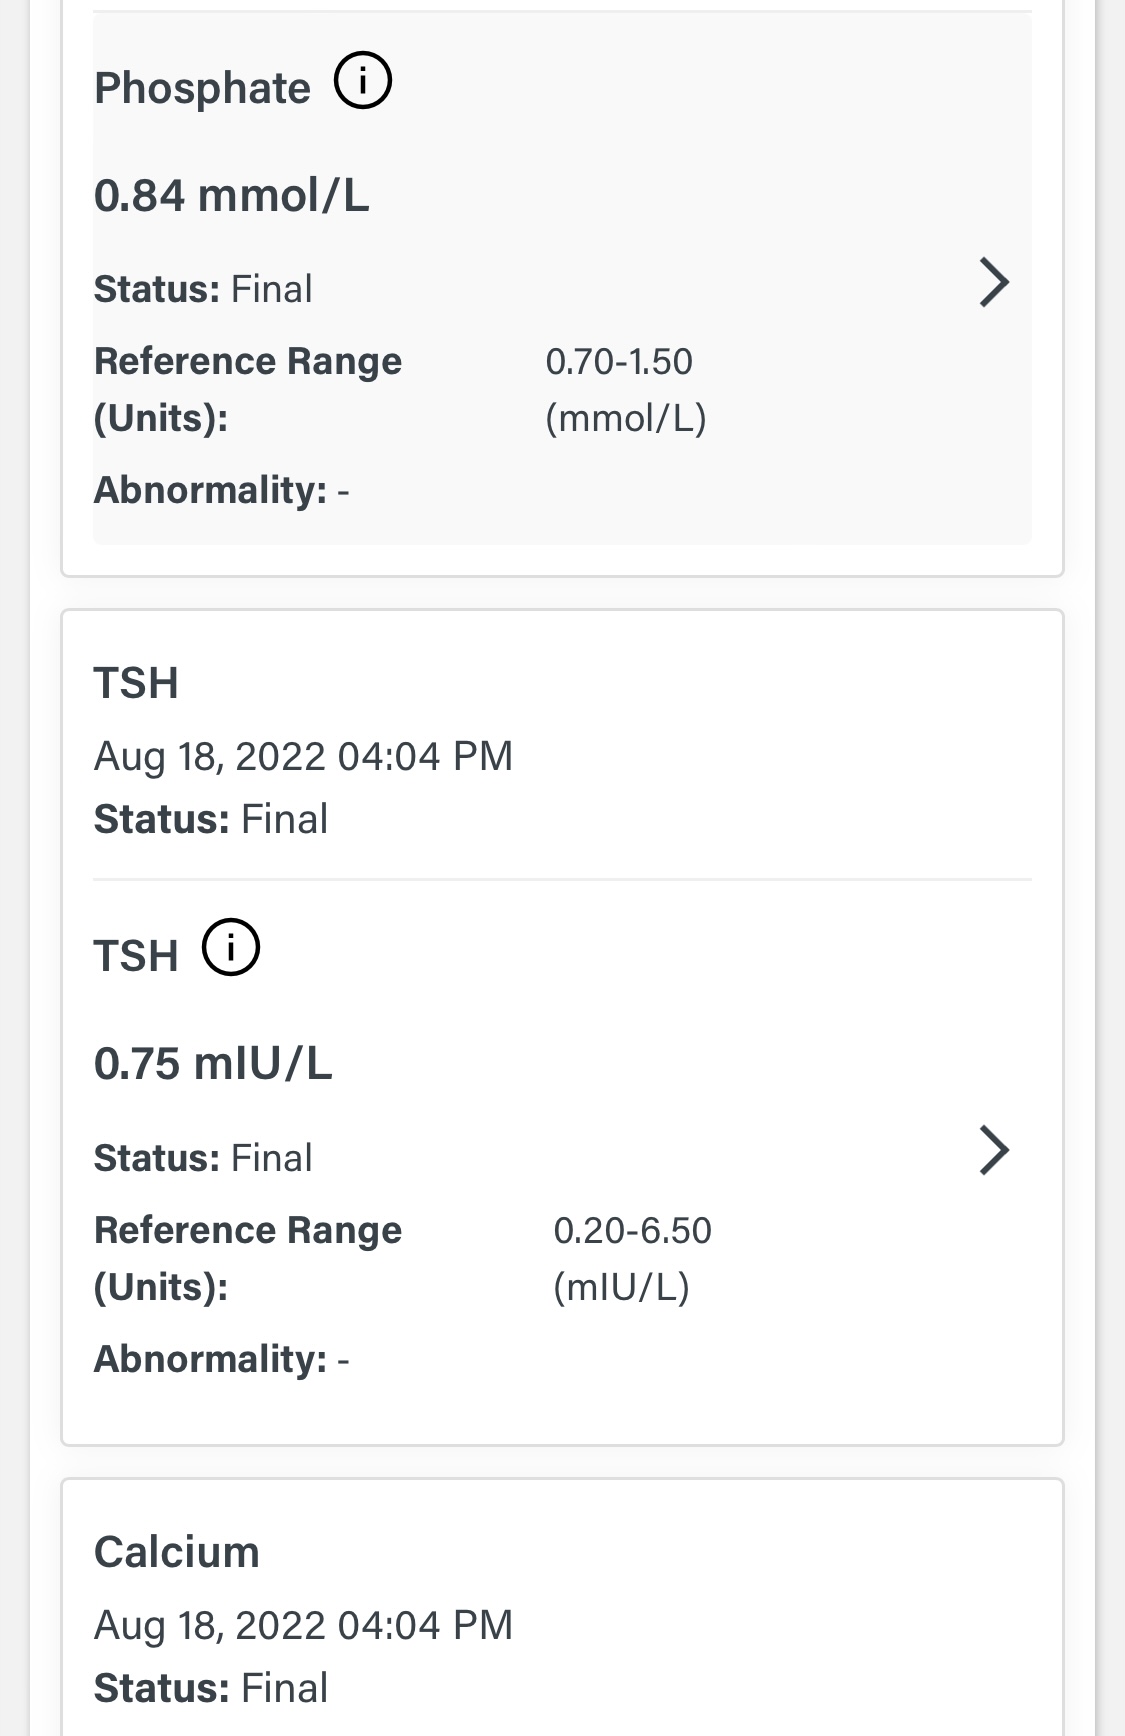
Task: Tap the 0.75 mIU/L TSH value
Action: click(213, 1063)
